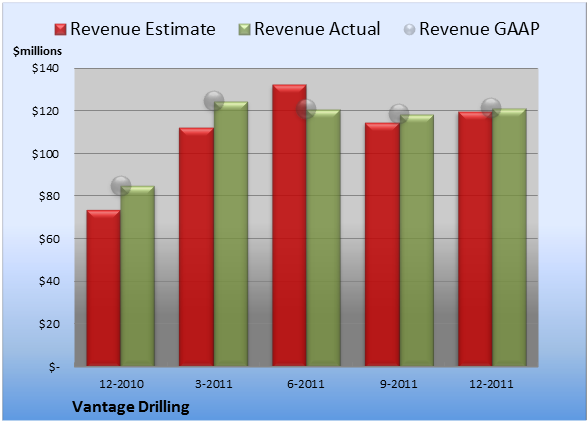Screen dimensions: 588x422
Task: Select the red estimate bar for 12-2010
Action: (x=104, y=288)
